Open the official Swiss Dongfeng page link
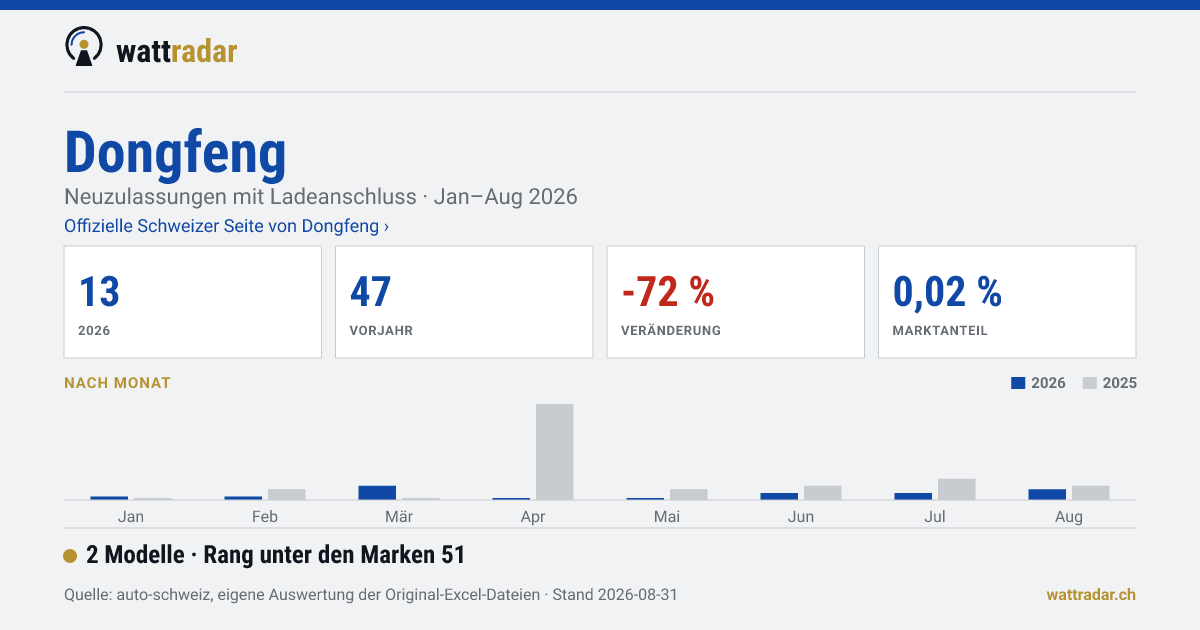Image resolution: width=1200 pixels, height=630 pixels. [226, 226]
